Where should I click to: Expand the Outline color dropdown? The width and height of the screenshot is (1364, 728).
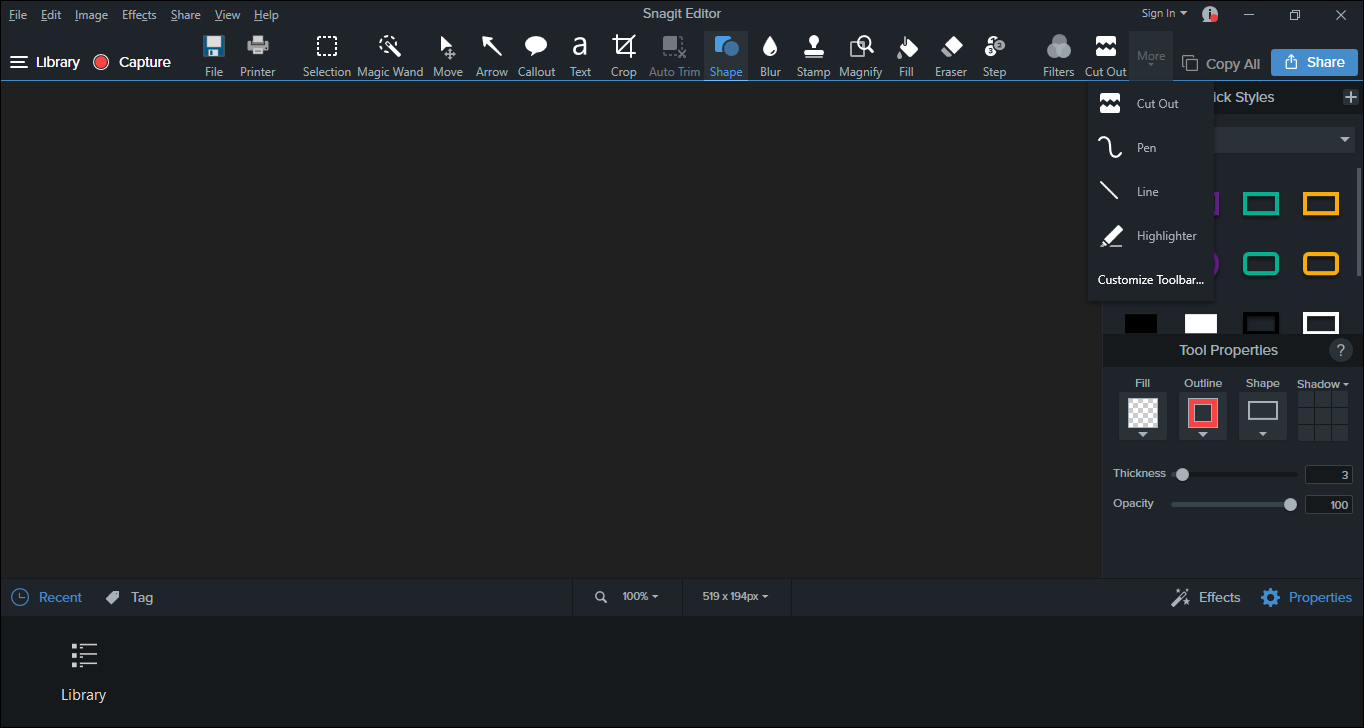pyautogui.click(x=1203, y=434)
